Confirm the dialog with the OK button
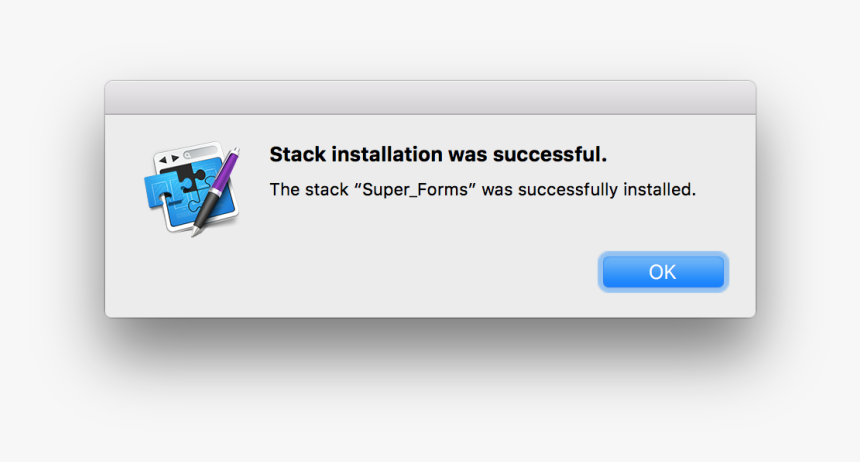The width and height of the screenshot is (860, 462). point(663,272)
